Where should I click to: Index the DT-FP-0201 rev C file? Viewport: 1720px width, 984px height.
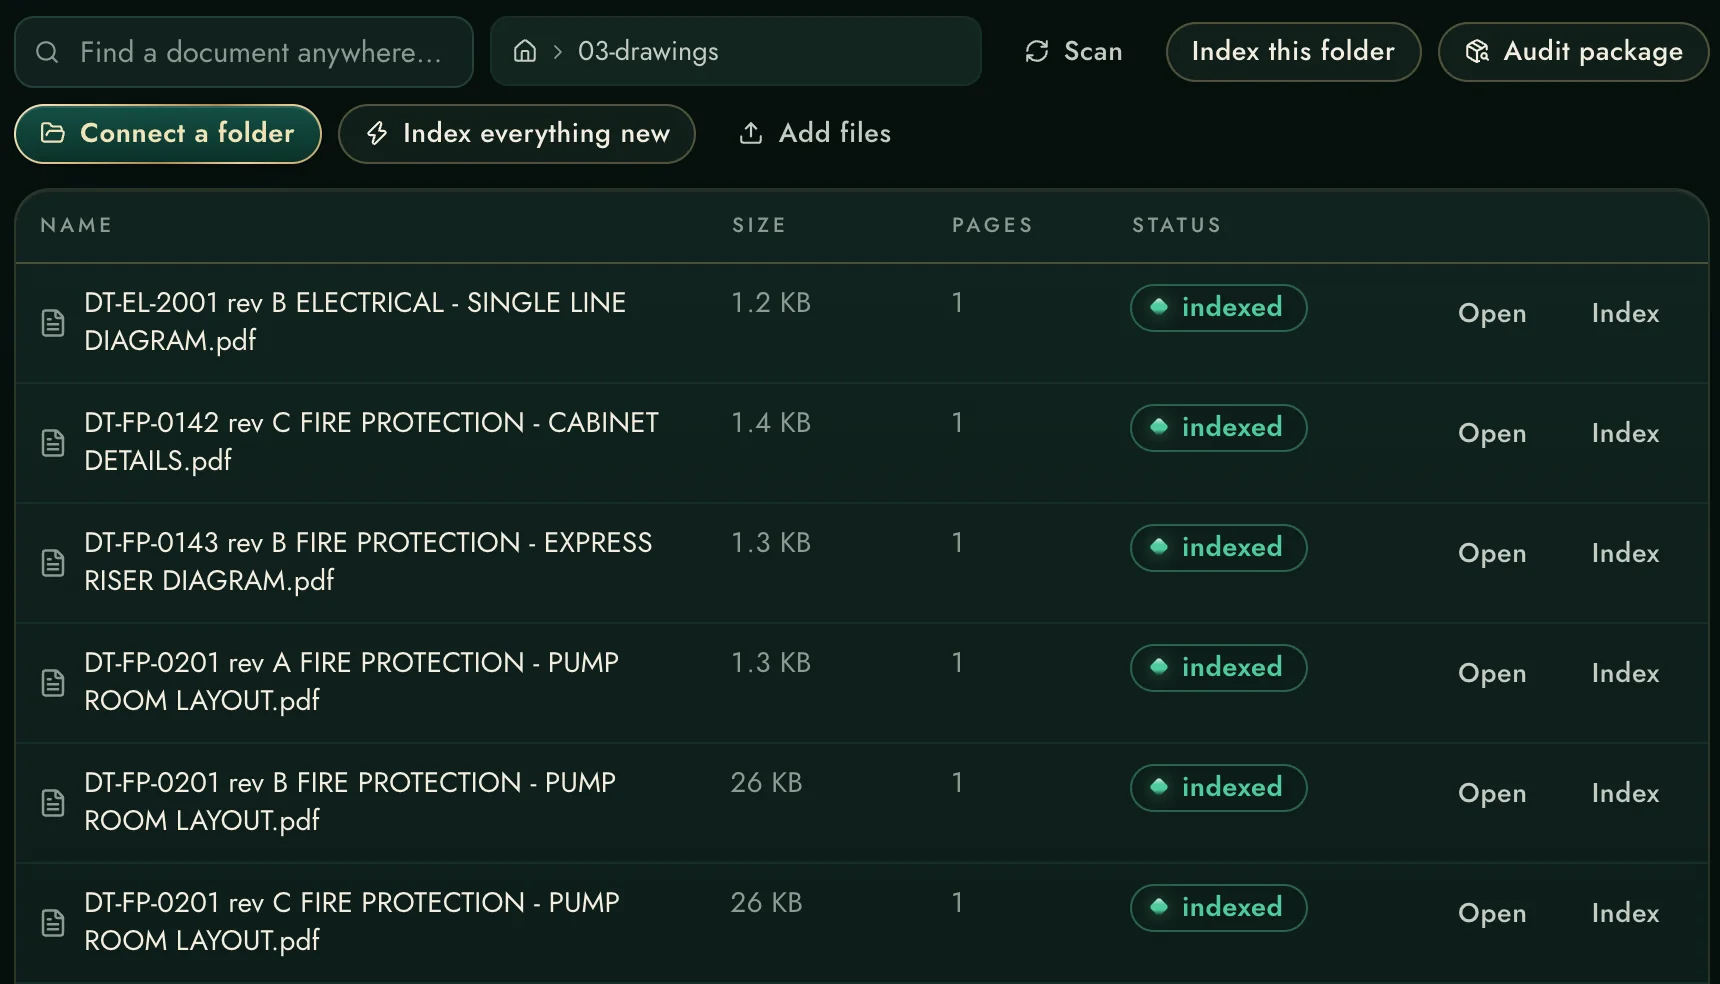(x=1625, y=913)
